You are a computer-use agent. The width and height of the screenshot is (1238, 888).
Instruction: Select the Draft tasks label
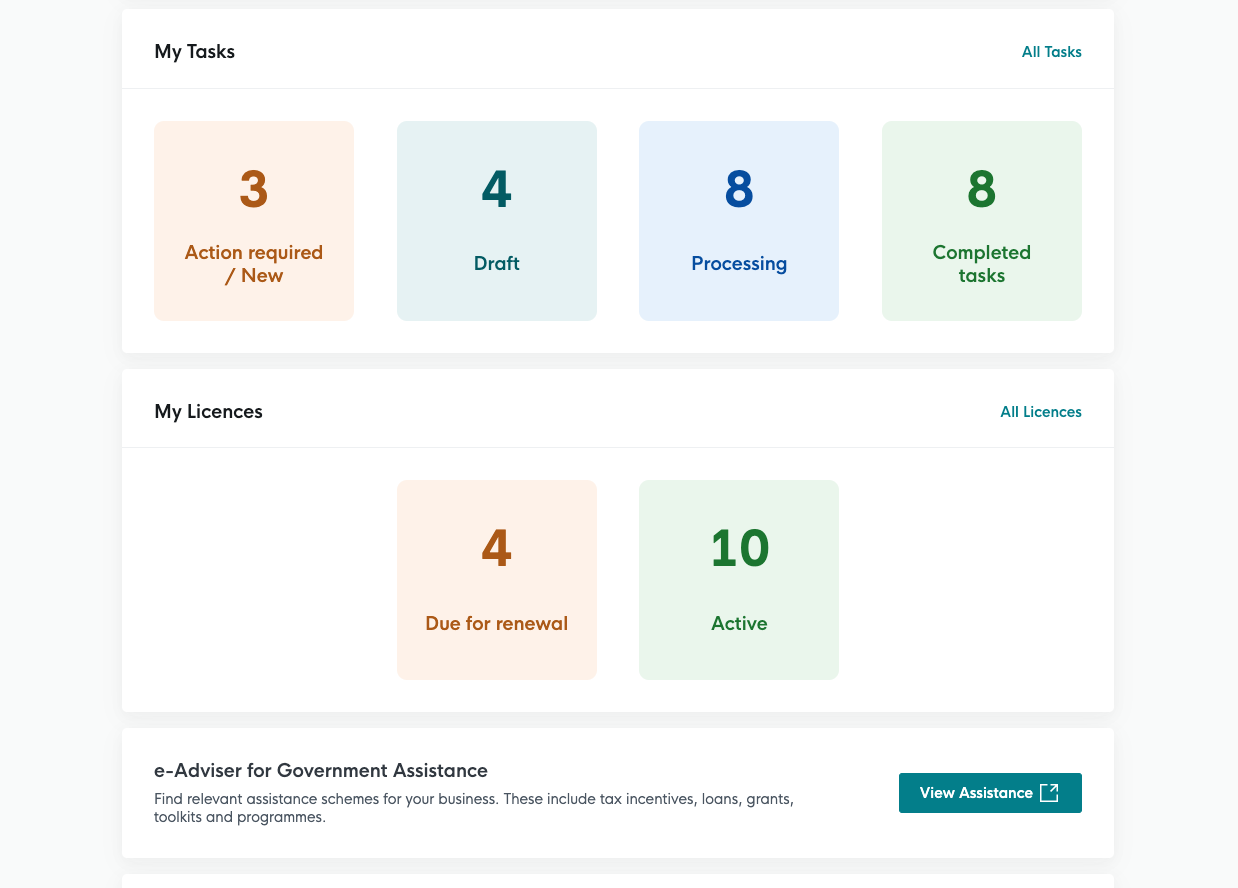(497, 264)
